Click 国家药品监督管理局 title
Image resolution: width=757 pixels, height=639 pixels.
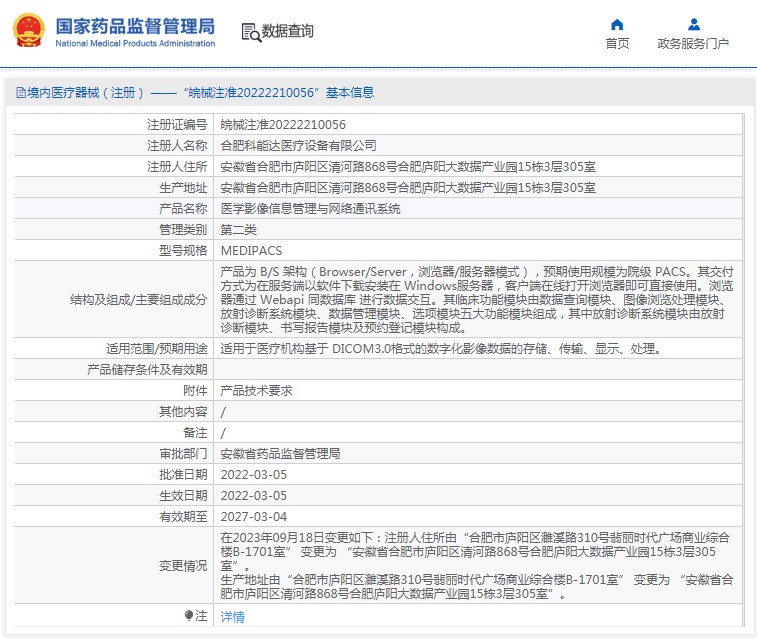pyautogui.click(x=135, y=26)
